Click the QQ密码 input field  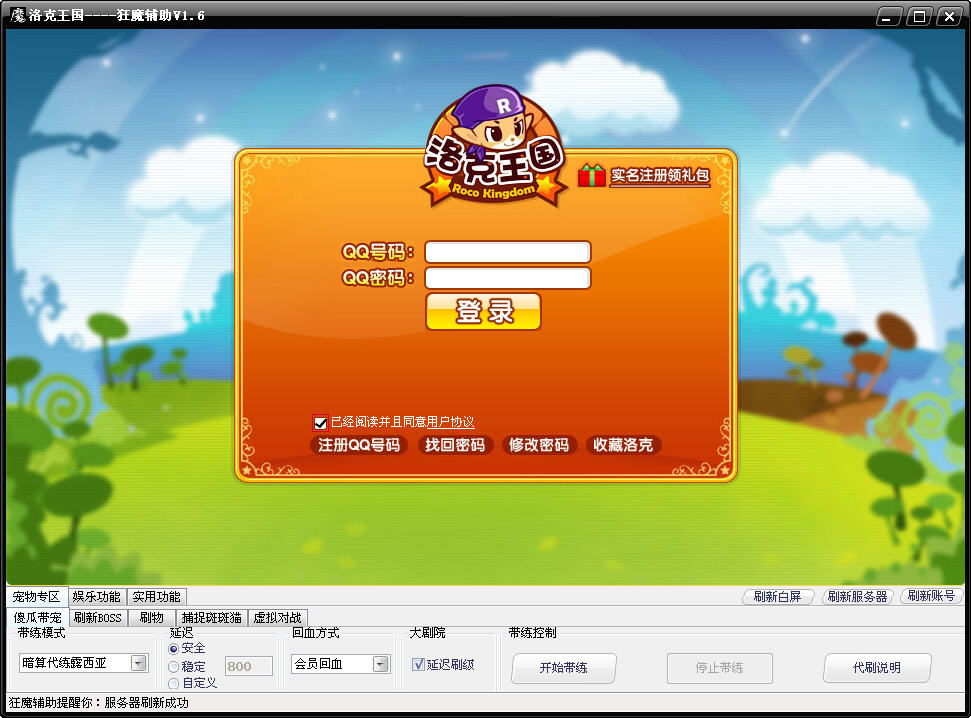(x=508, y=278)
